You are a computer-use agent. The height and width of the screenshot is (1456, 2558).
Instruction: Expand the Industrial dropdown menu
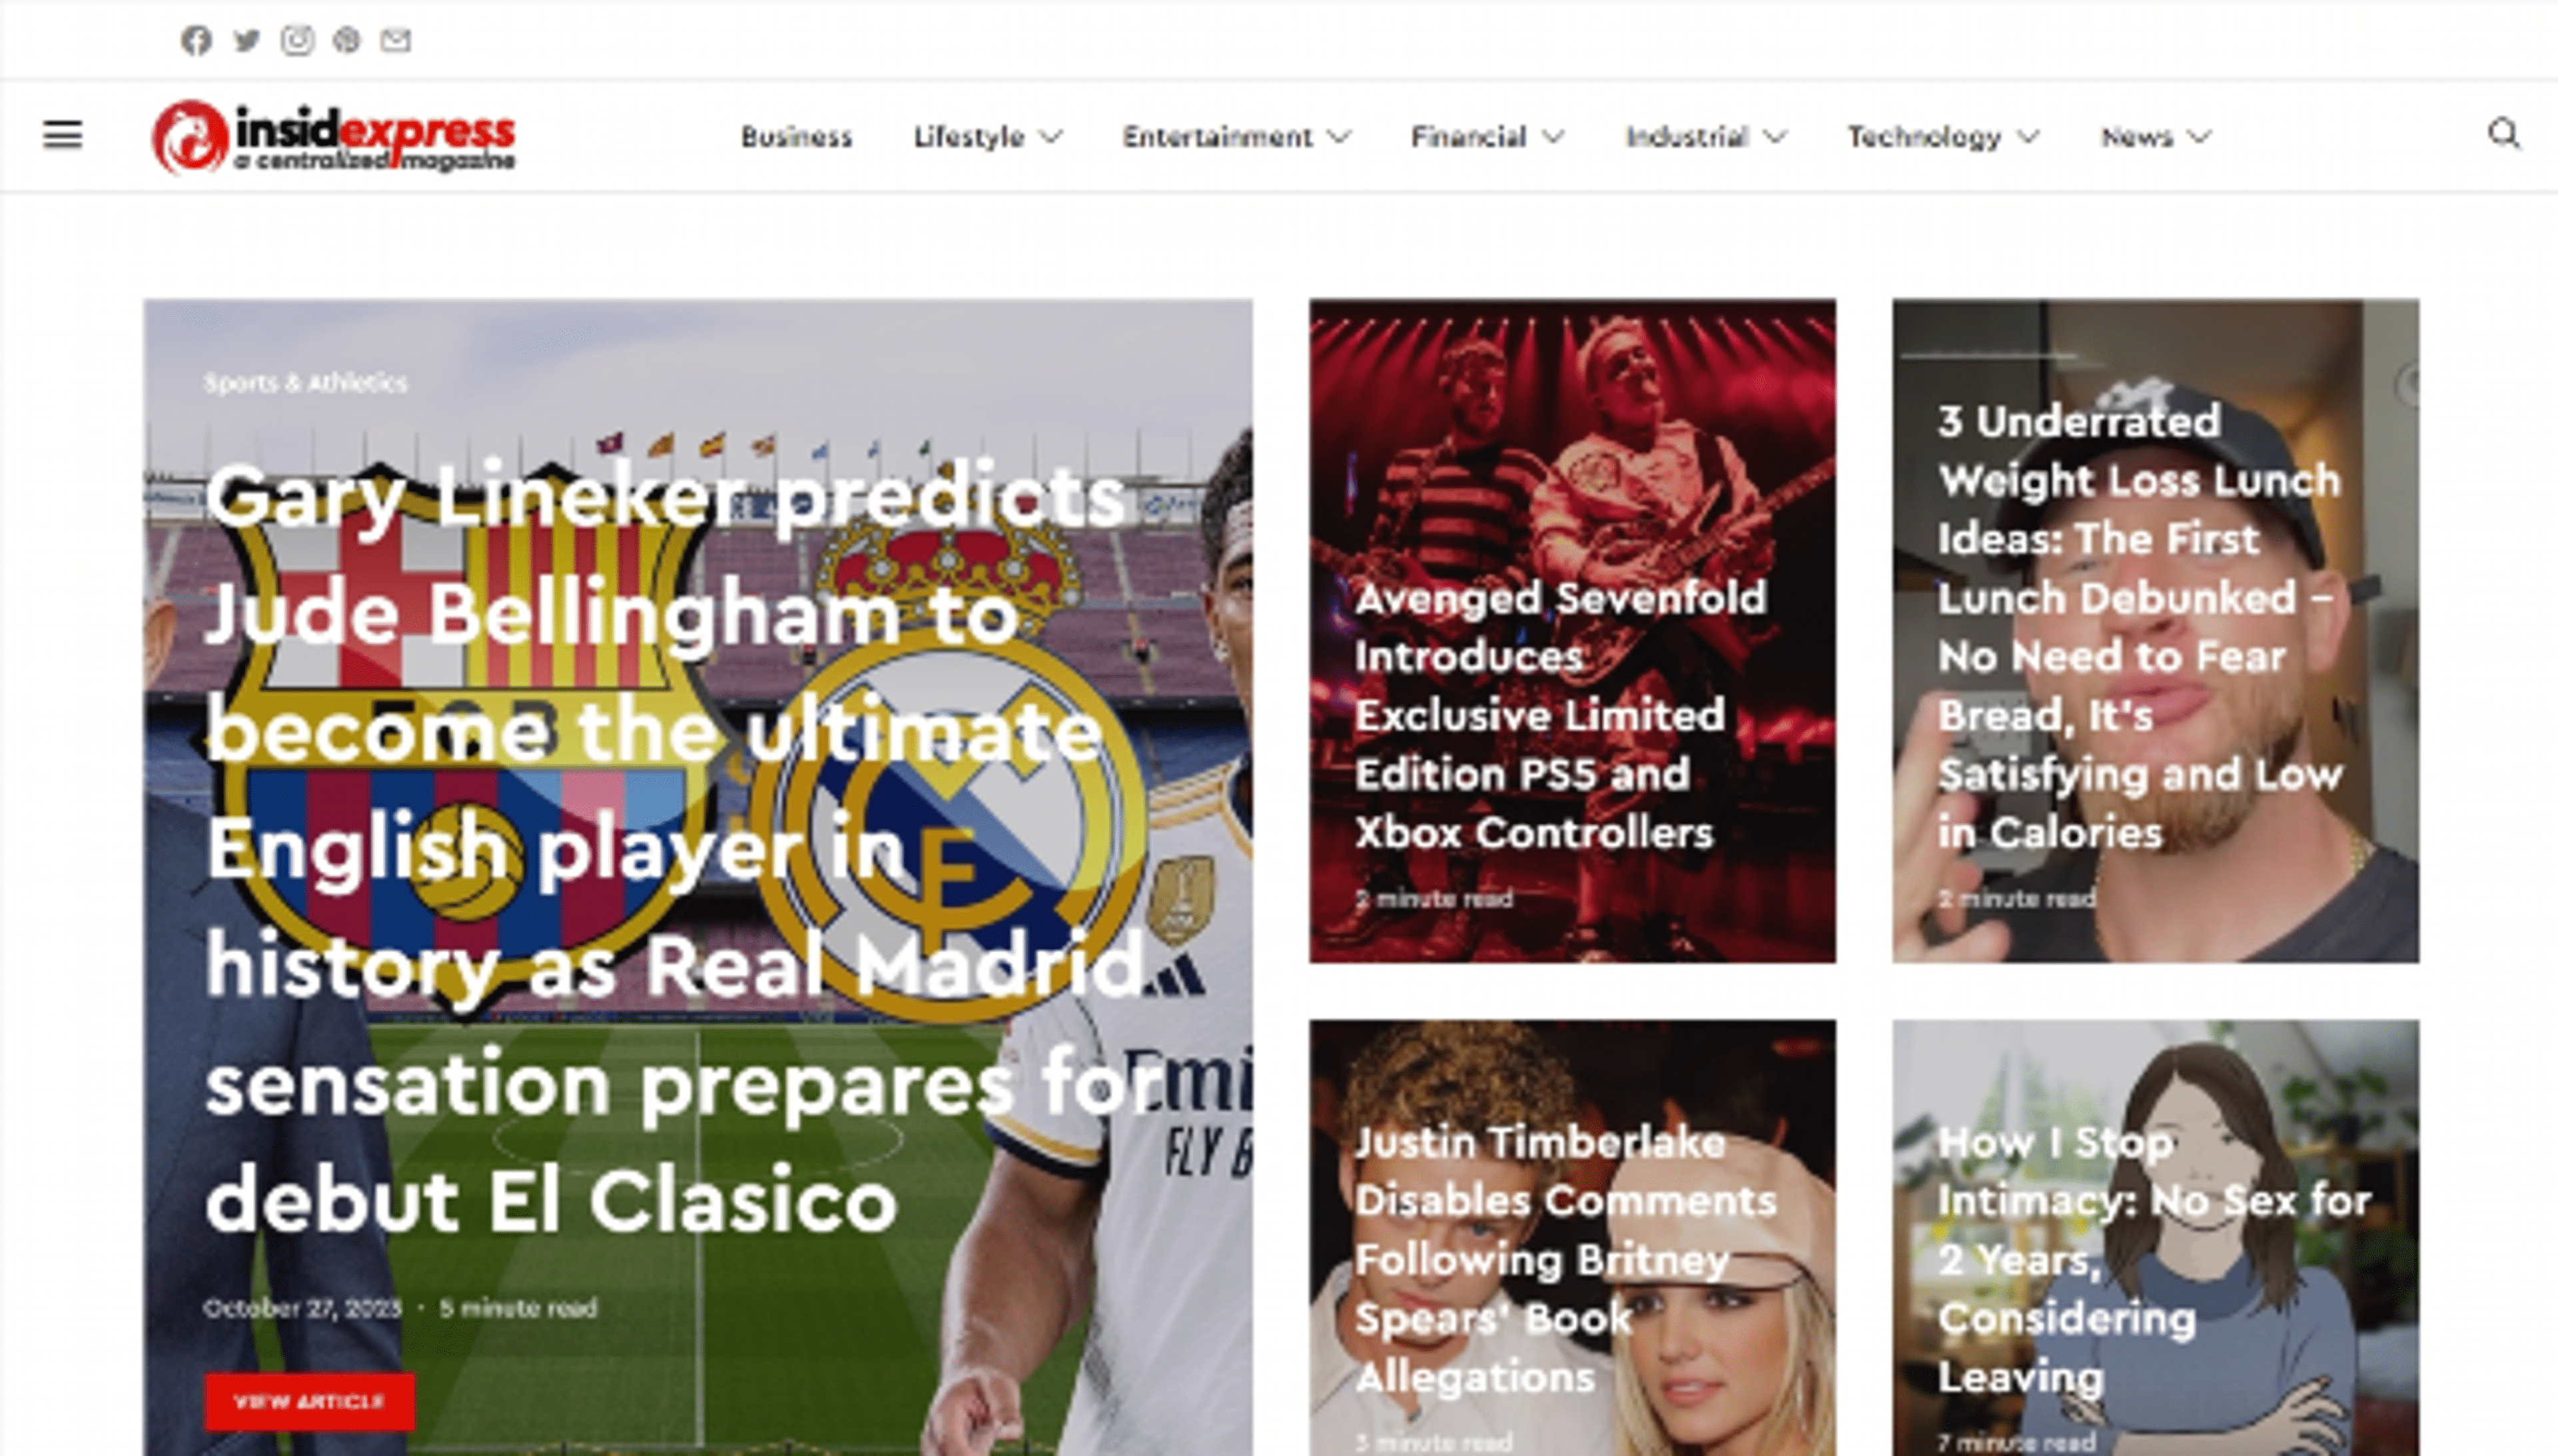point(1706,136)
